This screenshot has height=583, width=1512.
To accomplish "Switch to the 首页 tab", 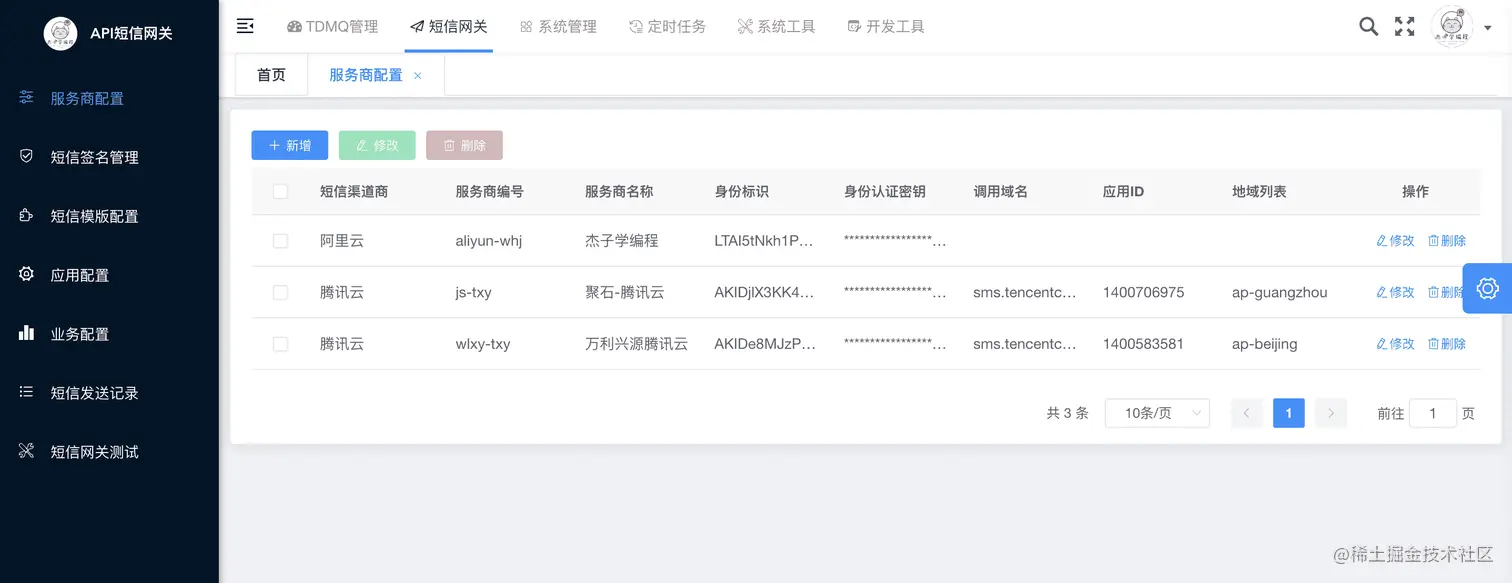I will click(x=271, y=74).
